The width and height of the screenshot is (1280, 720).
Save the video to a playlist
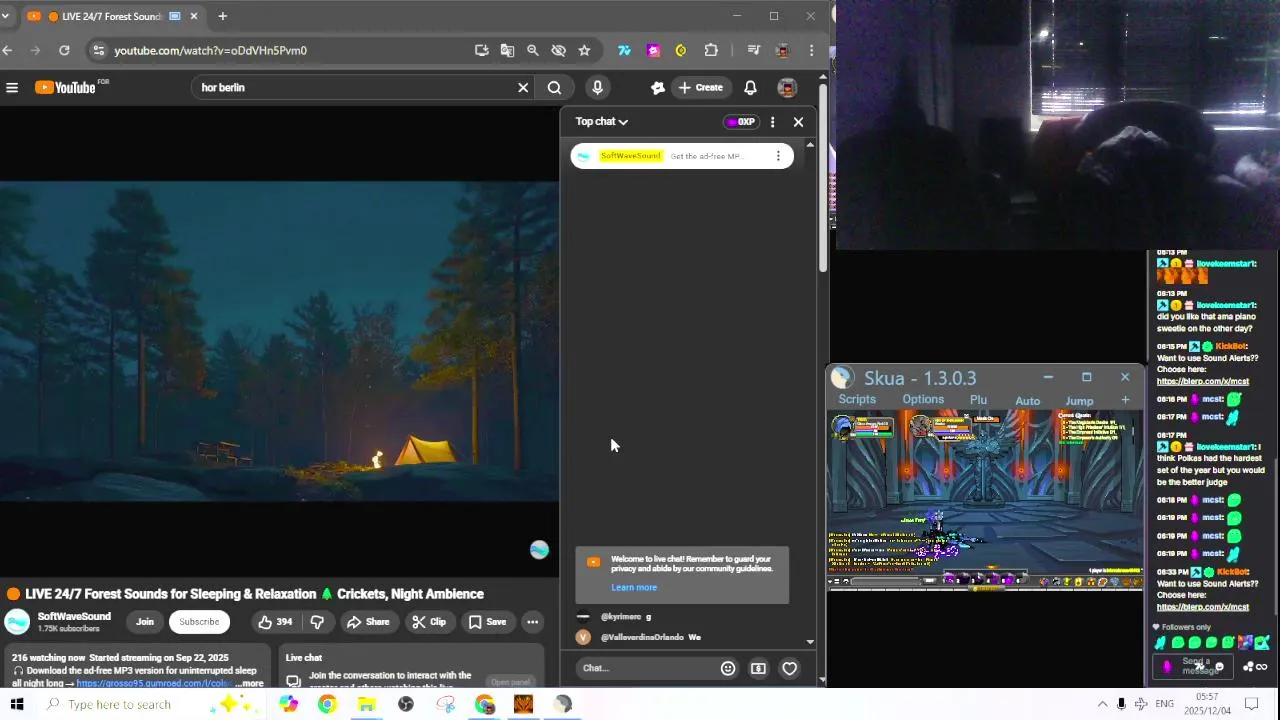487,622
